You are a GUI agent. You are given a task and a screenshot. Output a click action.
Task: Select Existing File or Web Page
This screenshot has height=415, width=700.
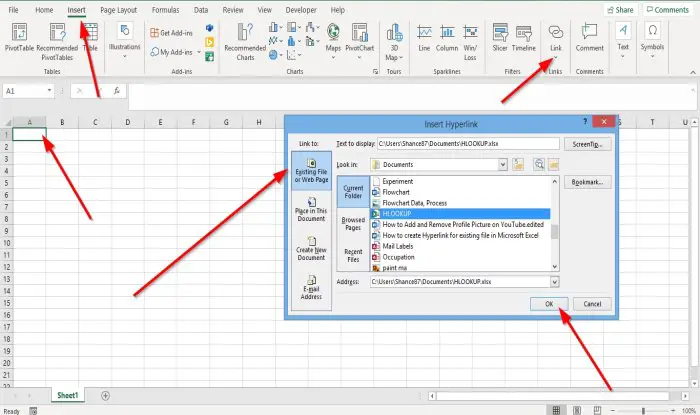point(311,171)
